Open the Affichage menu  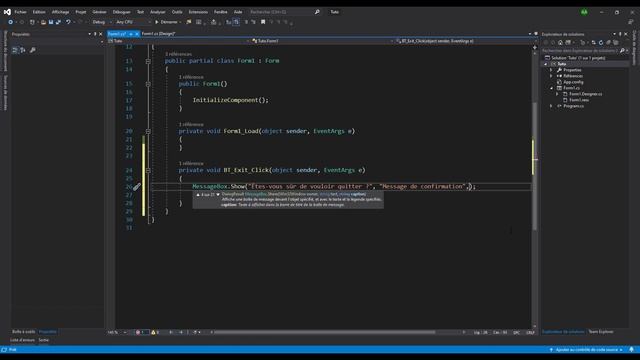60,12
